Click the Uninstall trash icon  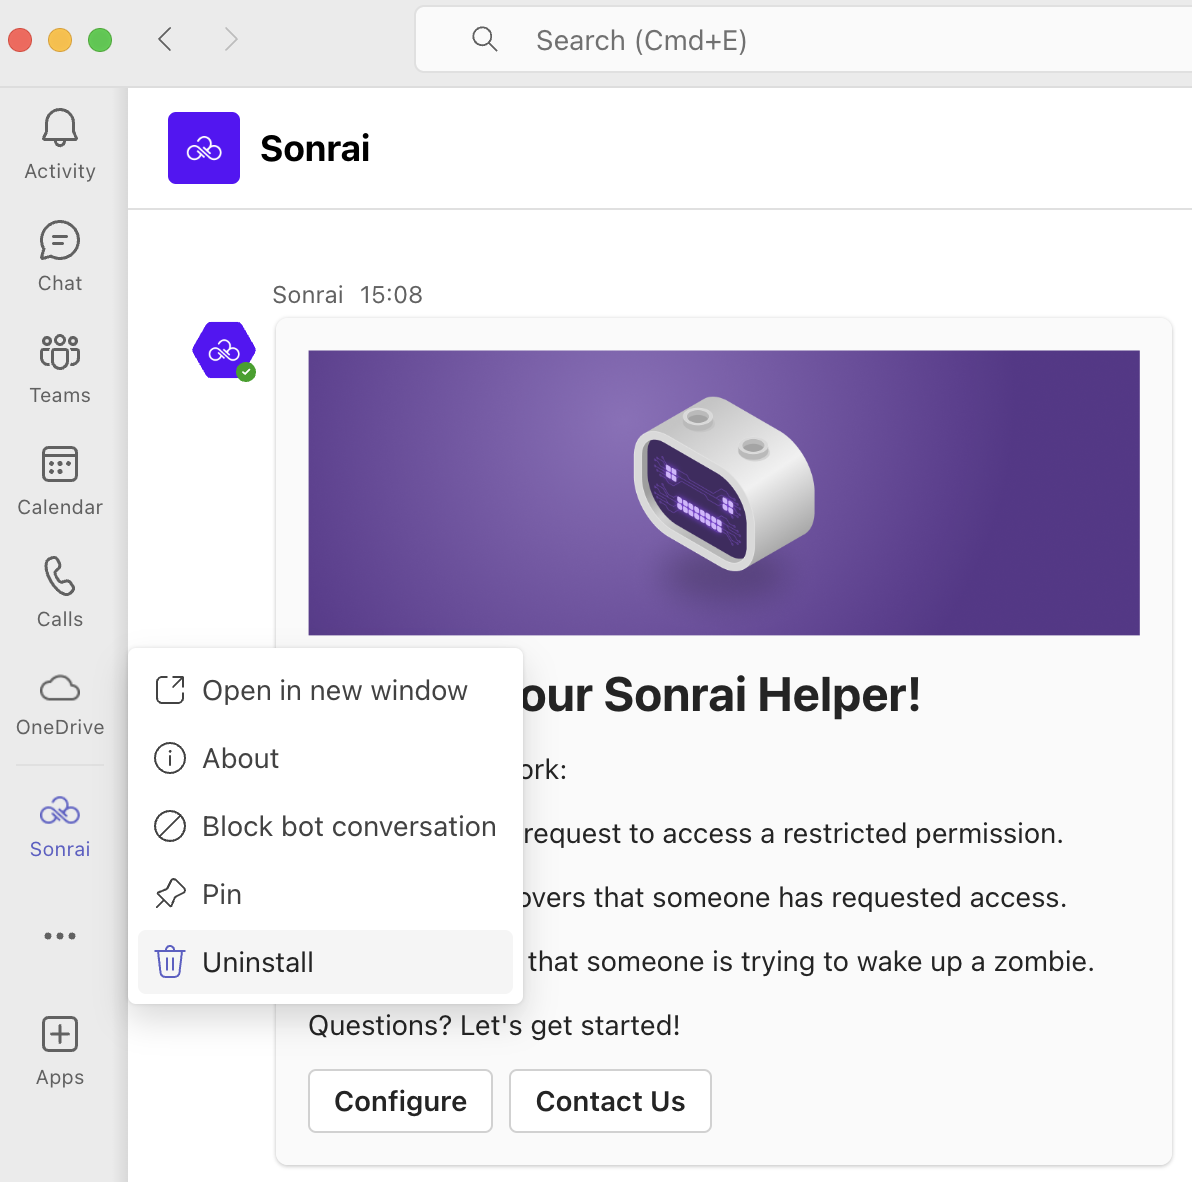[x=170, y=962]
